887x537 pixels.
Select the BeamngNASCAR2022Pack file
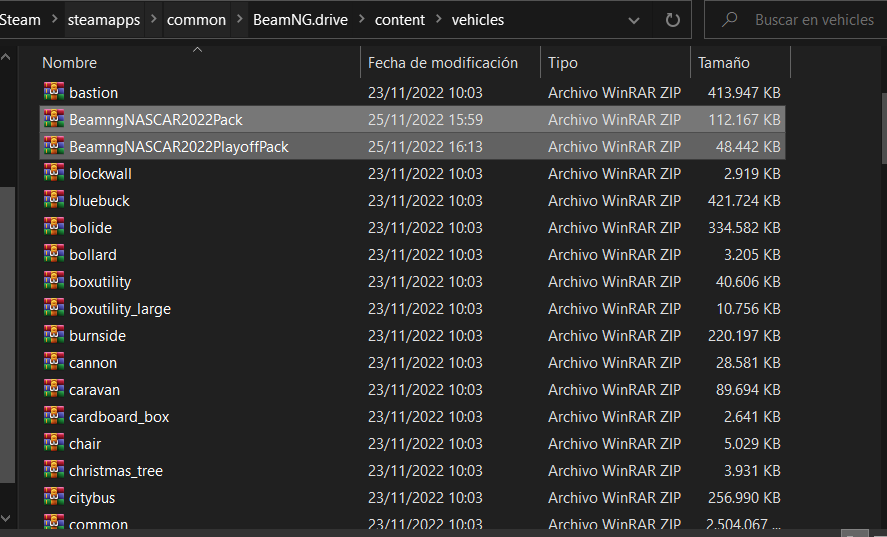pos(412,119)
